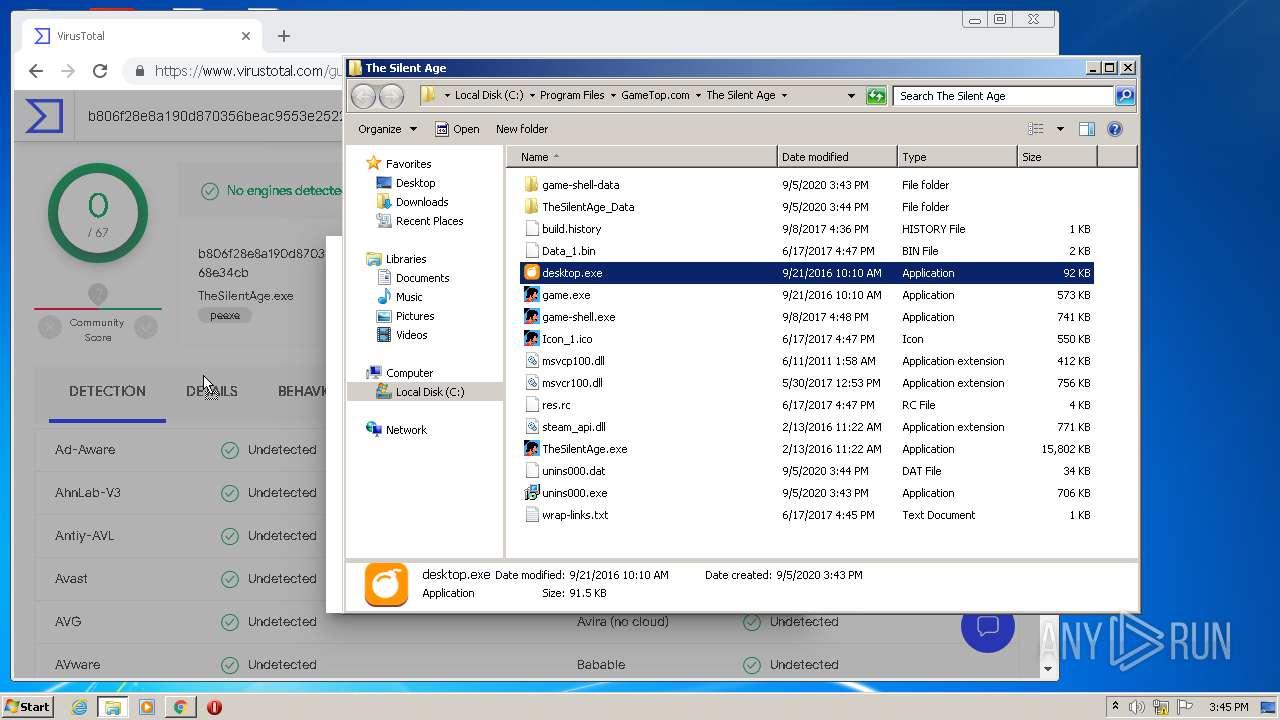Select game-shell.exe icon
1280x720 pixels.
(x=532, y=317)
